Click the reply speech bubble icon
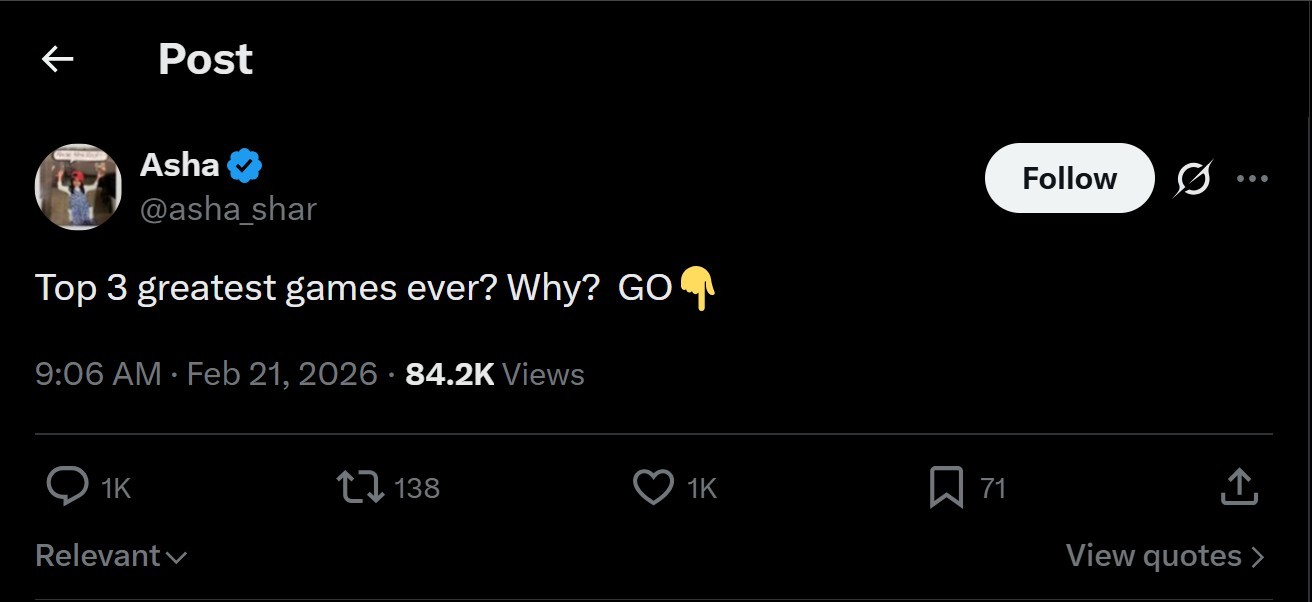Viewport: 1312px width, 602px height. coord(68,488)
